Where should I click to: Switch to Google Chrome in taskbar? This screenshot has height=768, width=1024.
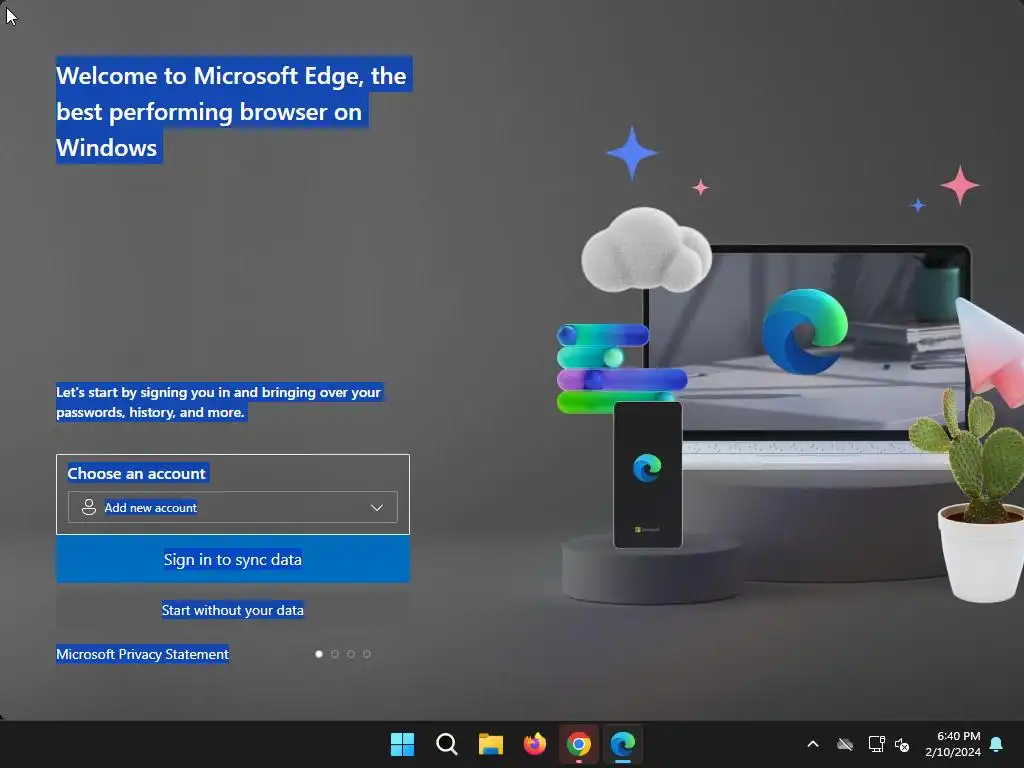[x=579, y=744]
